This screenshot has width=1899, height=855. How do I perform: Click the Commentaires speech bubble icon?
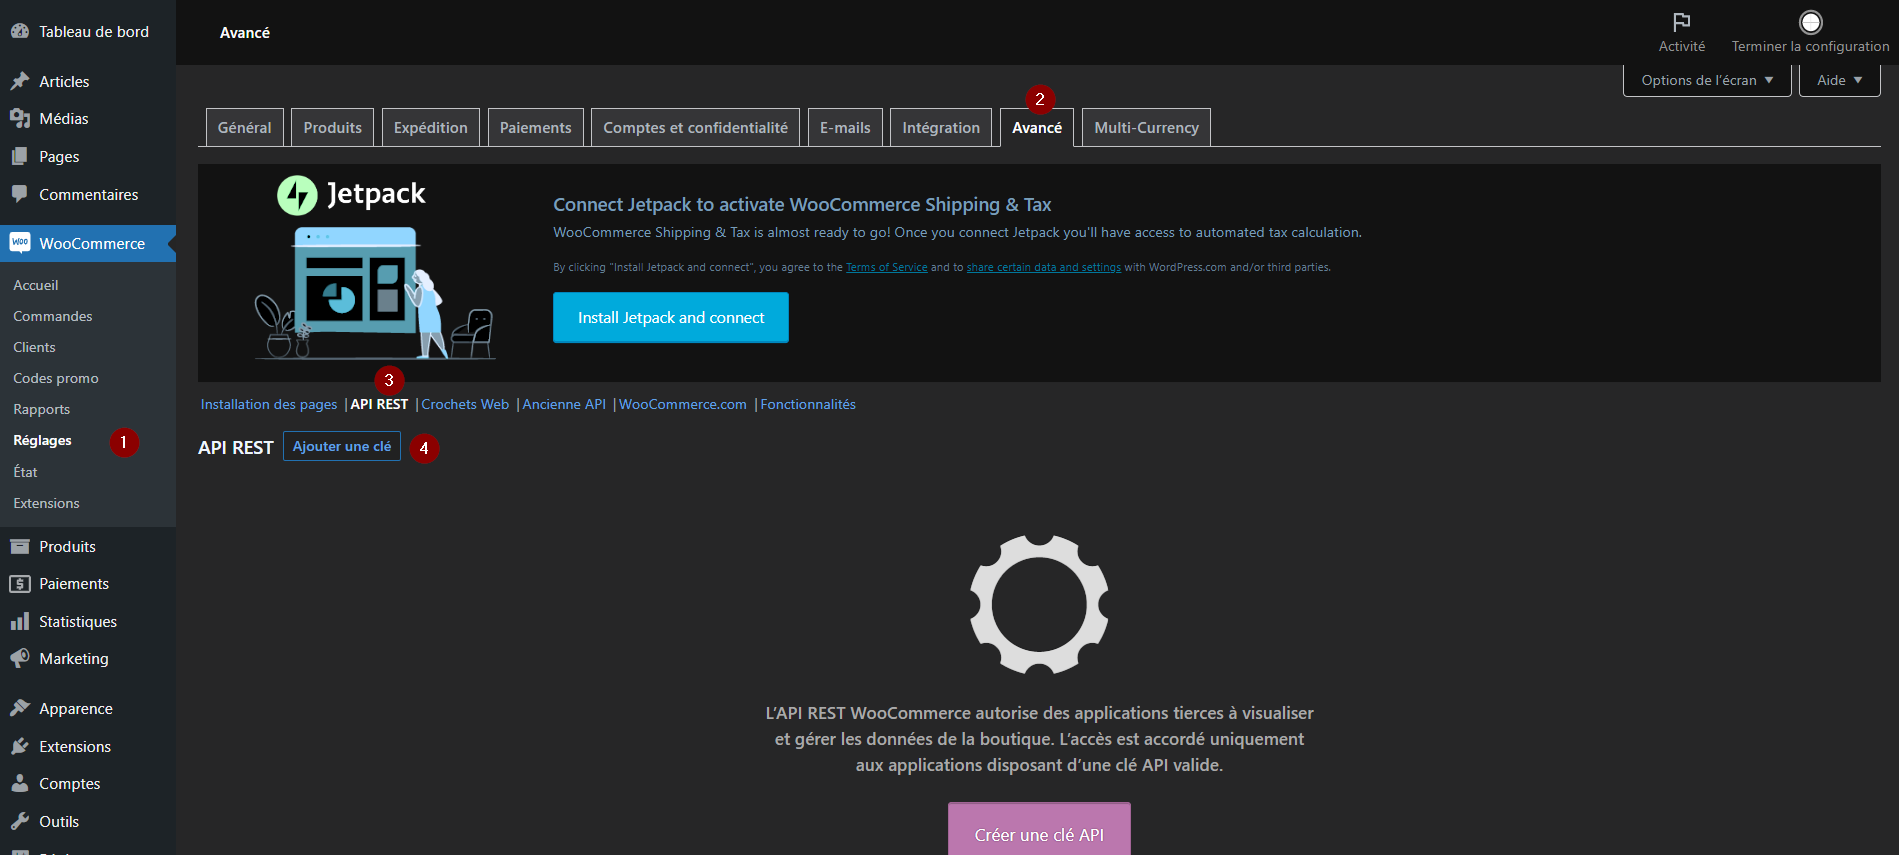click(x=20, y=194)
